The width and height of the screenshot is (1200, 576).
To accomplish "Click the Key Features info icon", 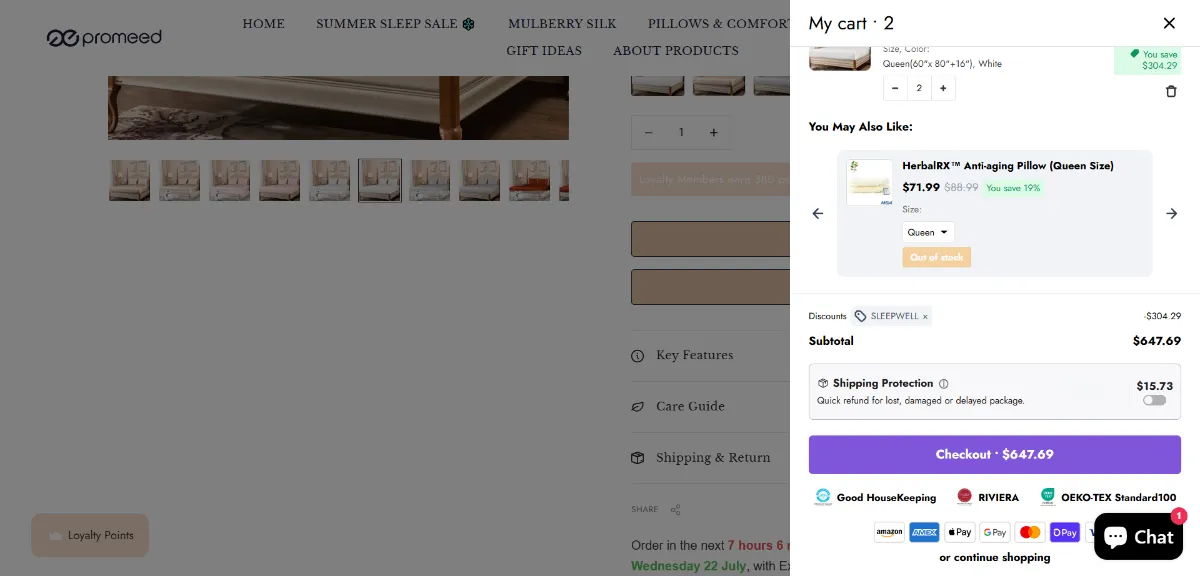I will click(x=638, y=356).
